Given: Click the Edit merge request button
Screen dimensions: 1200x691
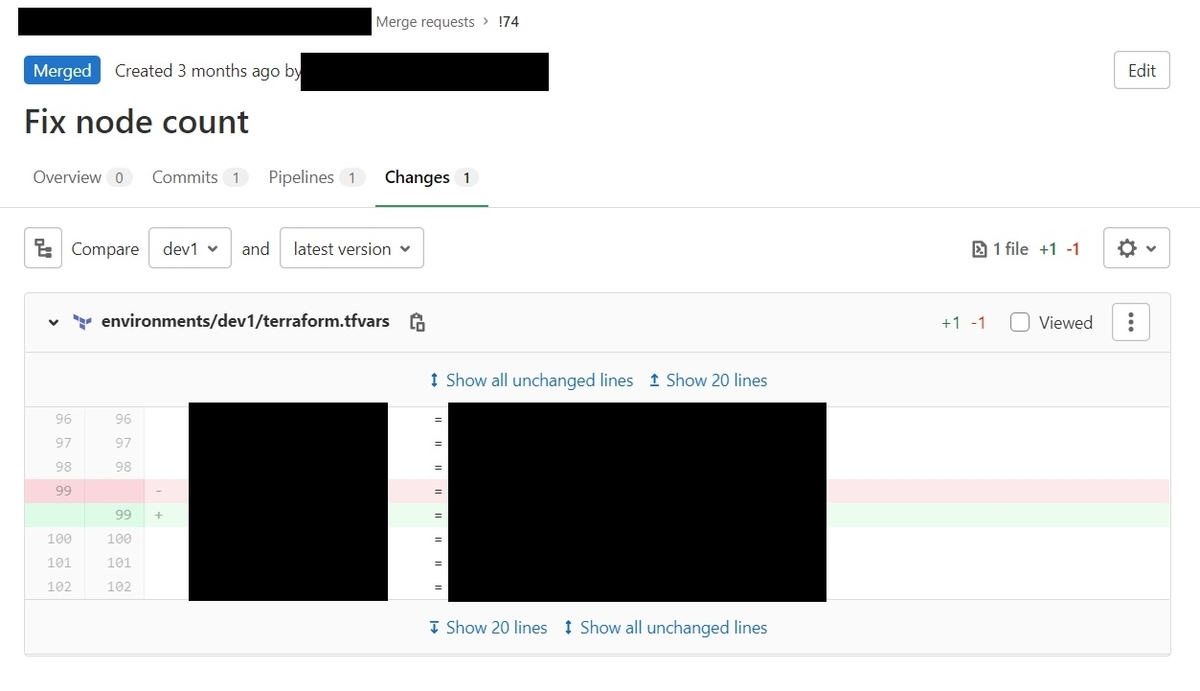Looking at the screenshot, I should pos(1142,70).
